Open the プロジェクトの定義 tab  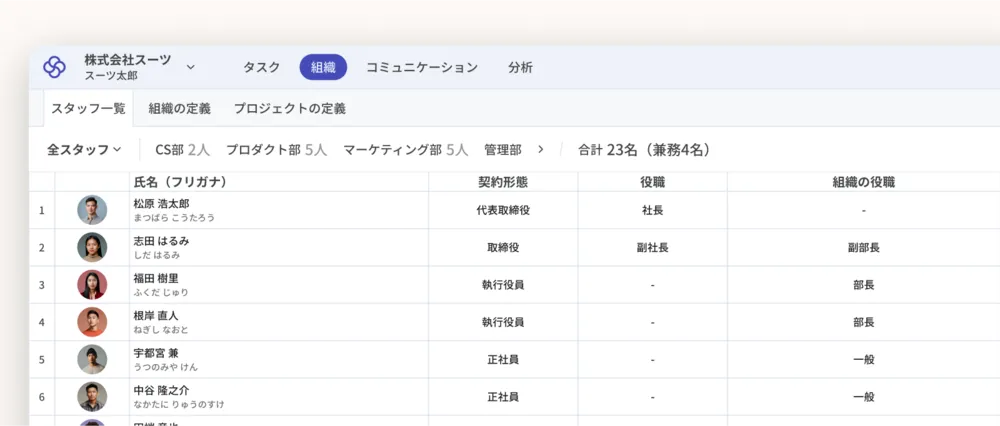290,108
